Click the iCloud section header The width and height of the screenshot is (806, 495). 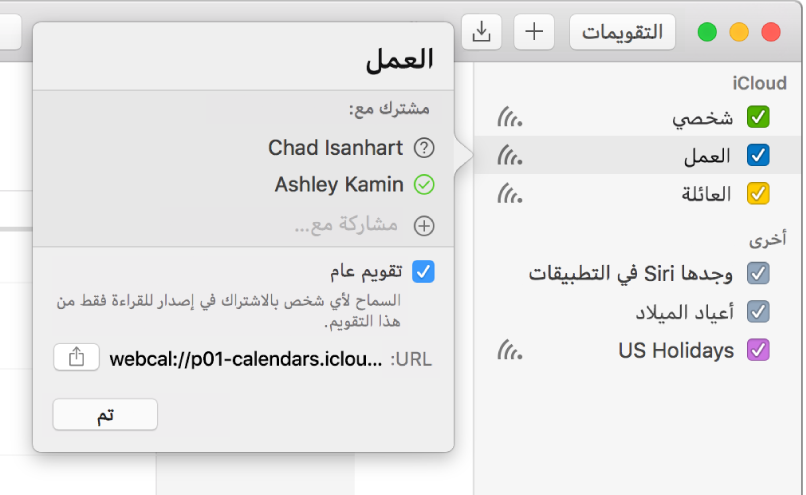coord(759,83)
